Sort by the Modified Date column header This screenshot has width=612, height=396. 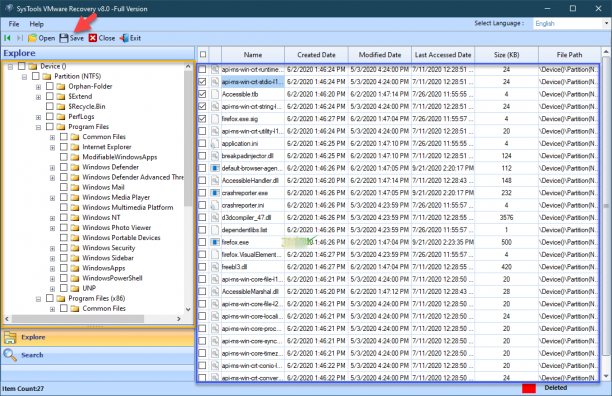tap(380, 55)
